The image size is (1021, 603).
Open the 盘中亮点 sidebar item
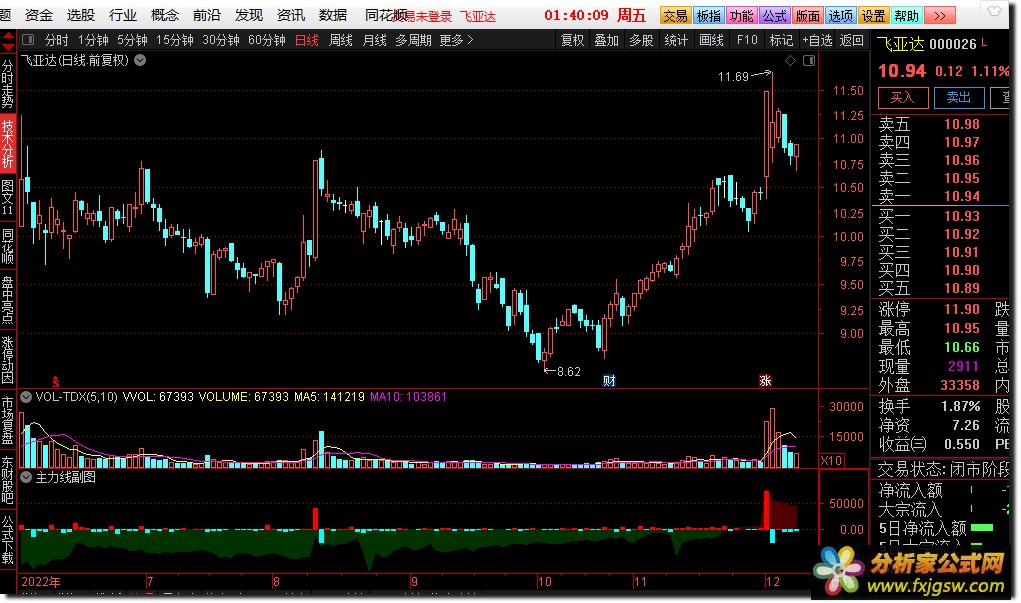(x=8, y=300)
